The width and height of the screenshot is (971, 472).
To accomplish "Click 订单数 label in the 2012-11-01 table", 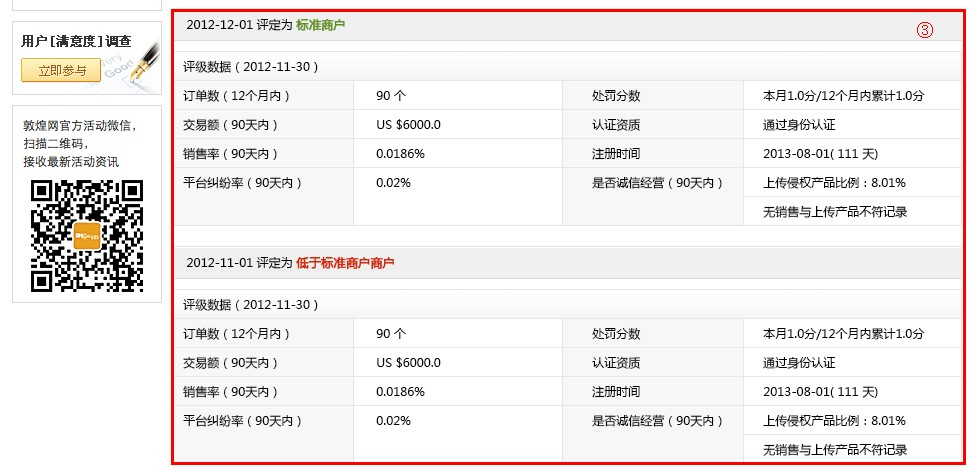I will click(x=237, y=334).
